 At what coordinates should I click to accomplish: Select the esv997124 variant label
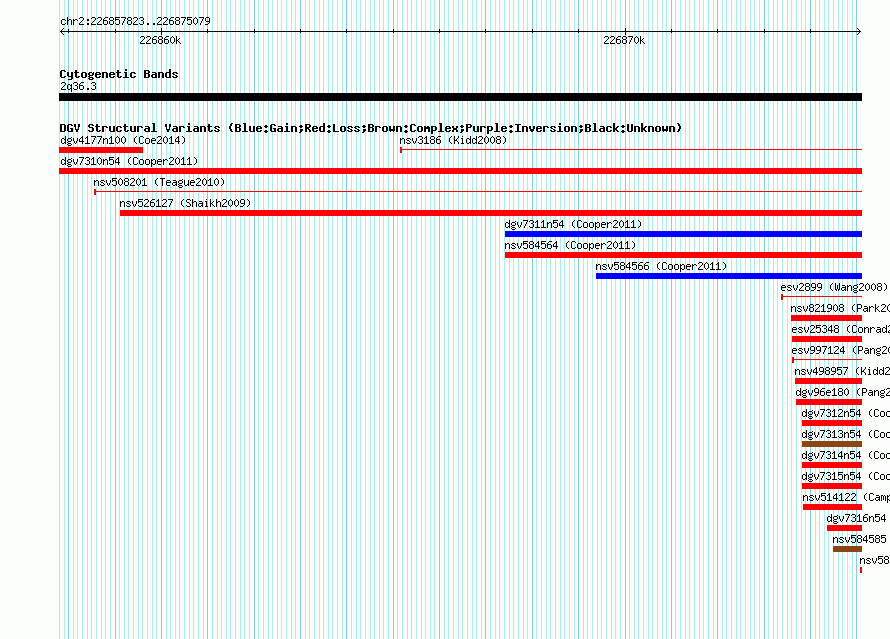pos(841,350)
